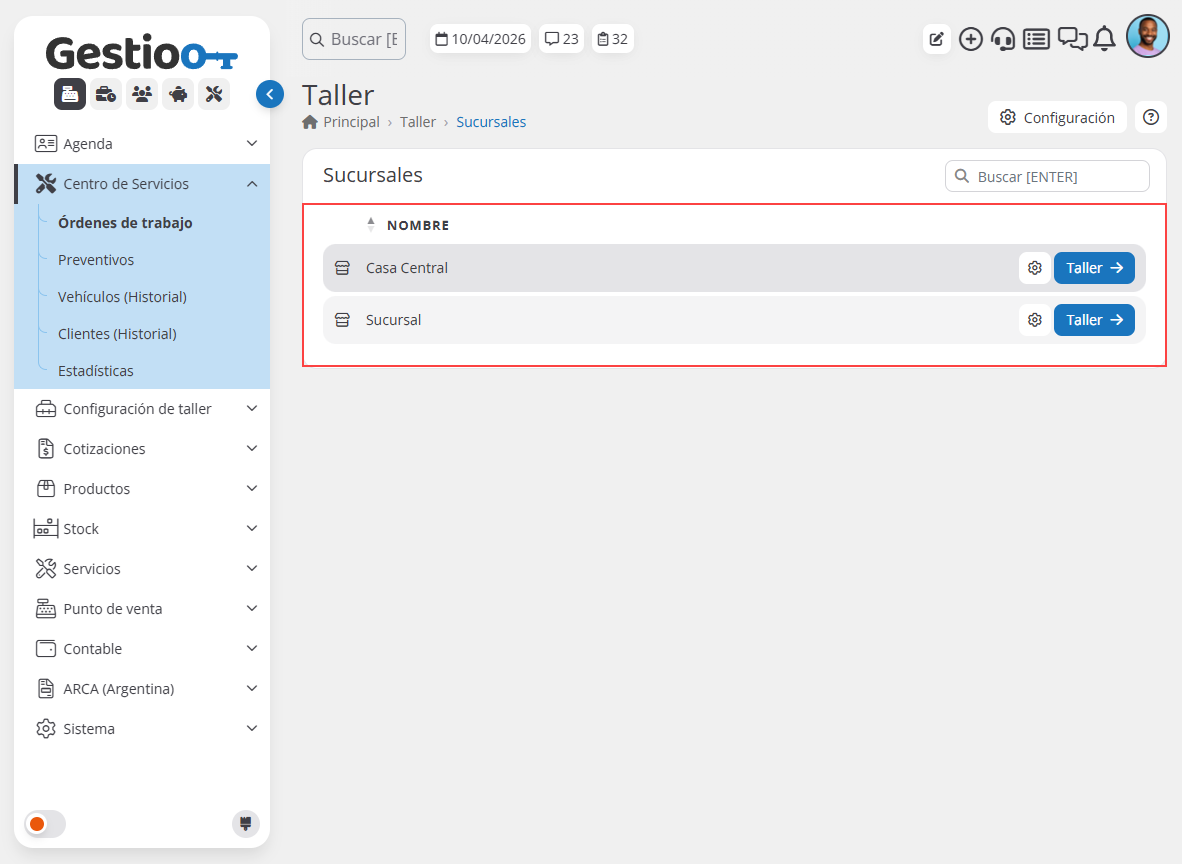Click the question mark help icon
This screenshot has height=864, width=1182.
pyautogui.click(x=1150, y=117)
